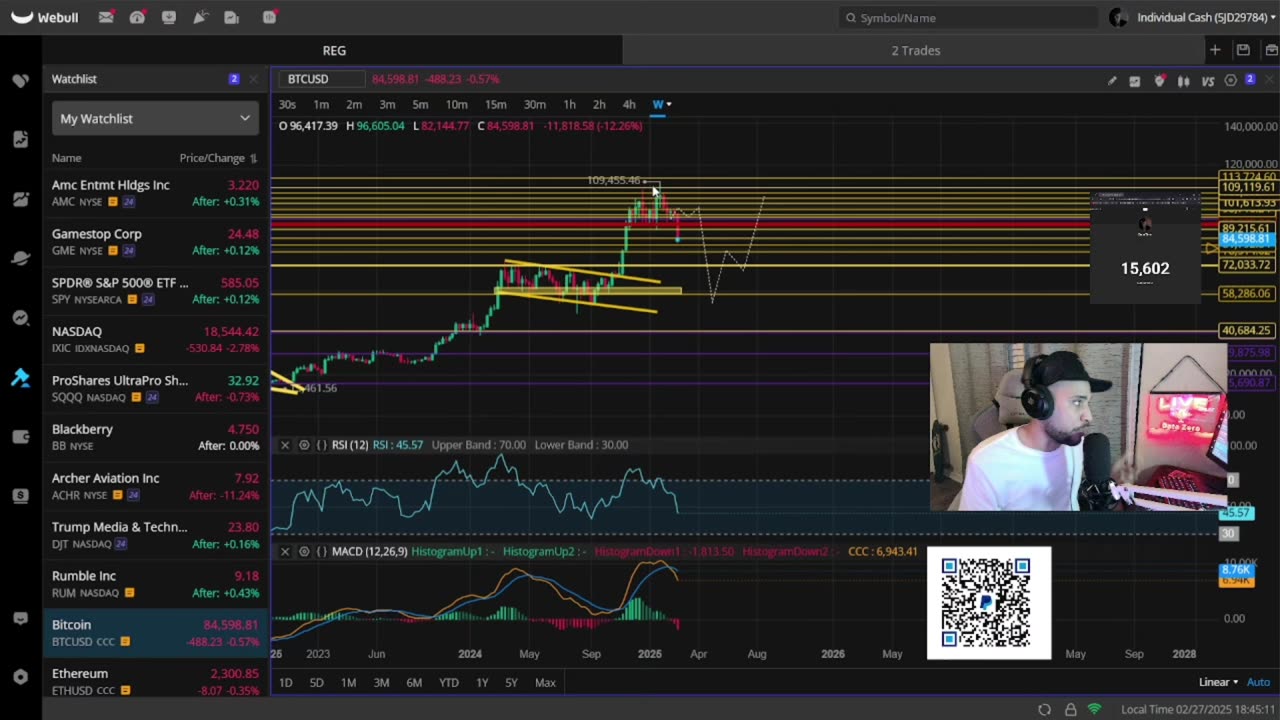Click the Watchlist panel link badge 2
The width and height of the screenshot is (1280, 720).
point(234,79)
